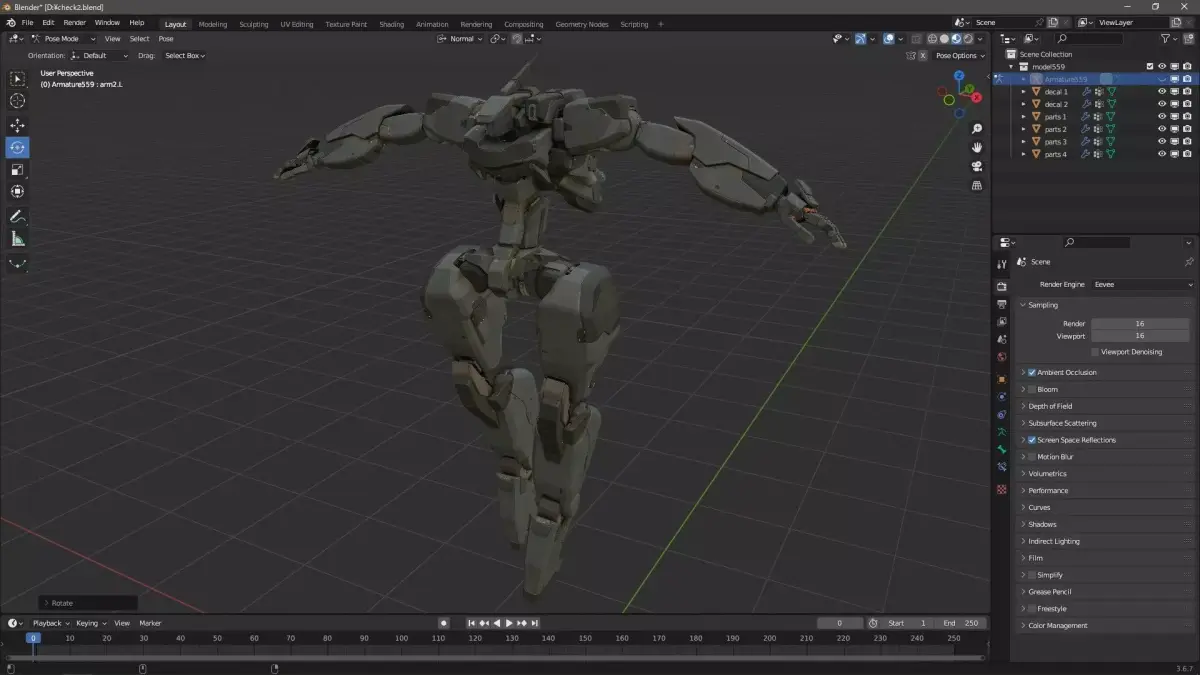1200x675 pixels.
Task: Toggle the camera view icon
Action: click(x=977, y=166)
